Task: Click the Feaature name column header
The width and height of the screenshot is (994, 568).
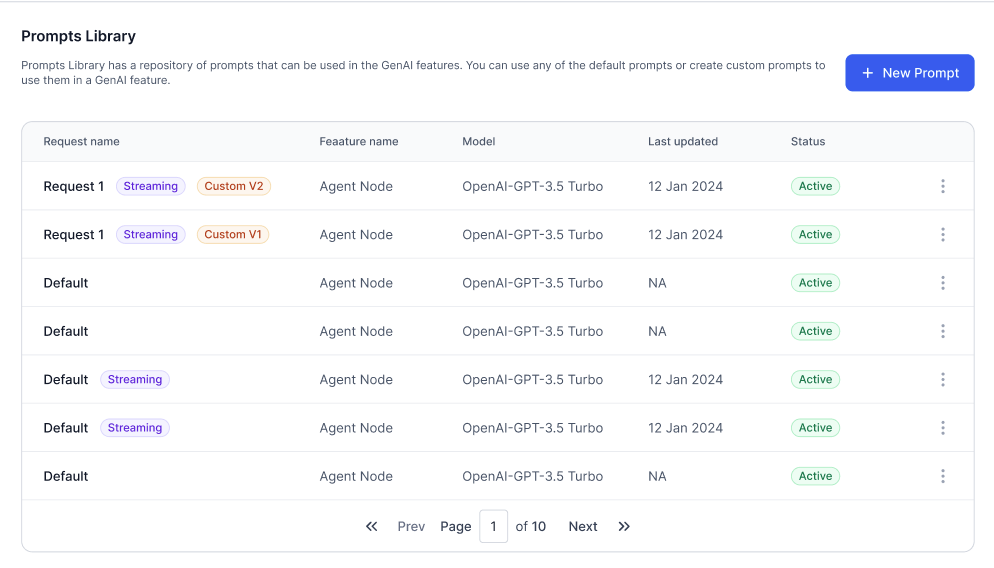Action: pyautogui.click(x=359, y=142)
